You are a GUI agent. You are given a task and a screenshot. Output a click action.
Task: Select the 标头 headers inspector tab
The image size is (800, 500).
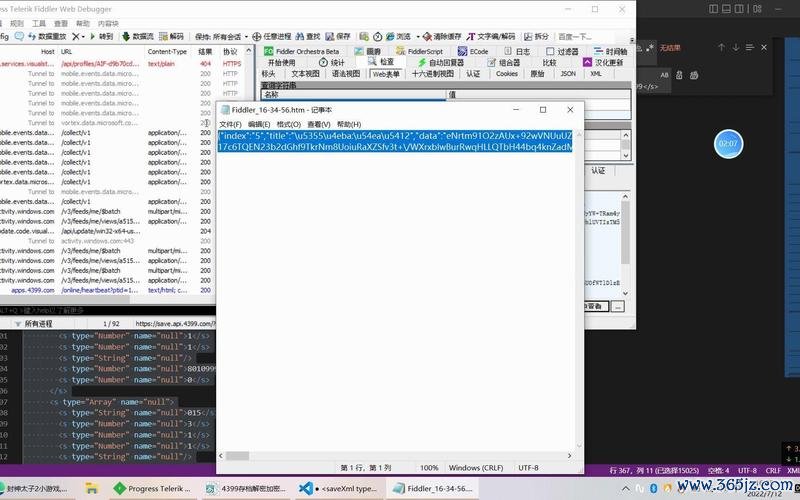(269, 73)
